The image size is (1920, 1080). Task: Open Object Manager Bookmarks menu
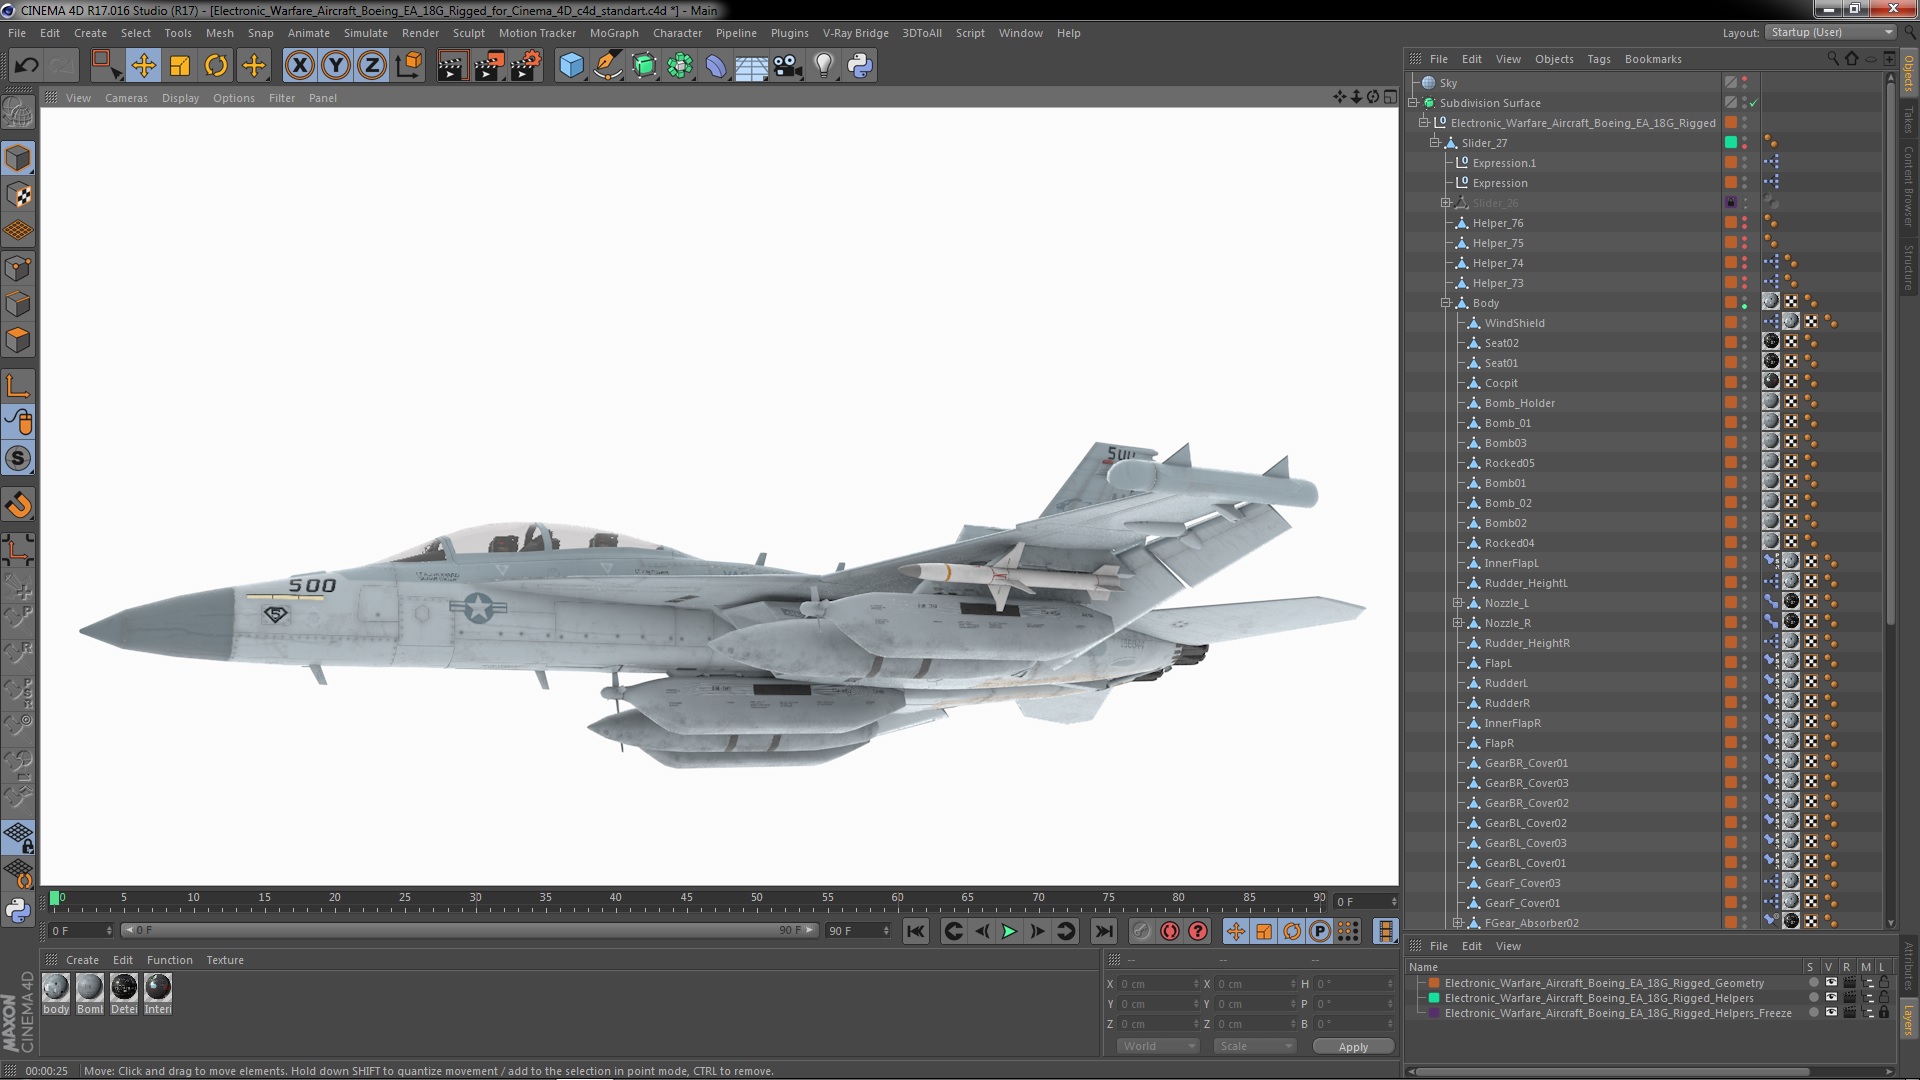[x=1653, y=59]
